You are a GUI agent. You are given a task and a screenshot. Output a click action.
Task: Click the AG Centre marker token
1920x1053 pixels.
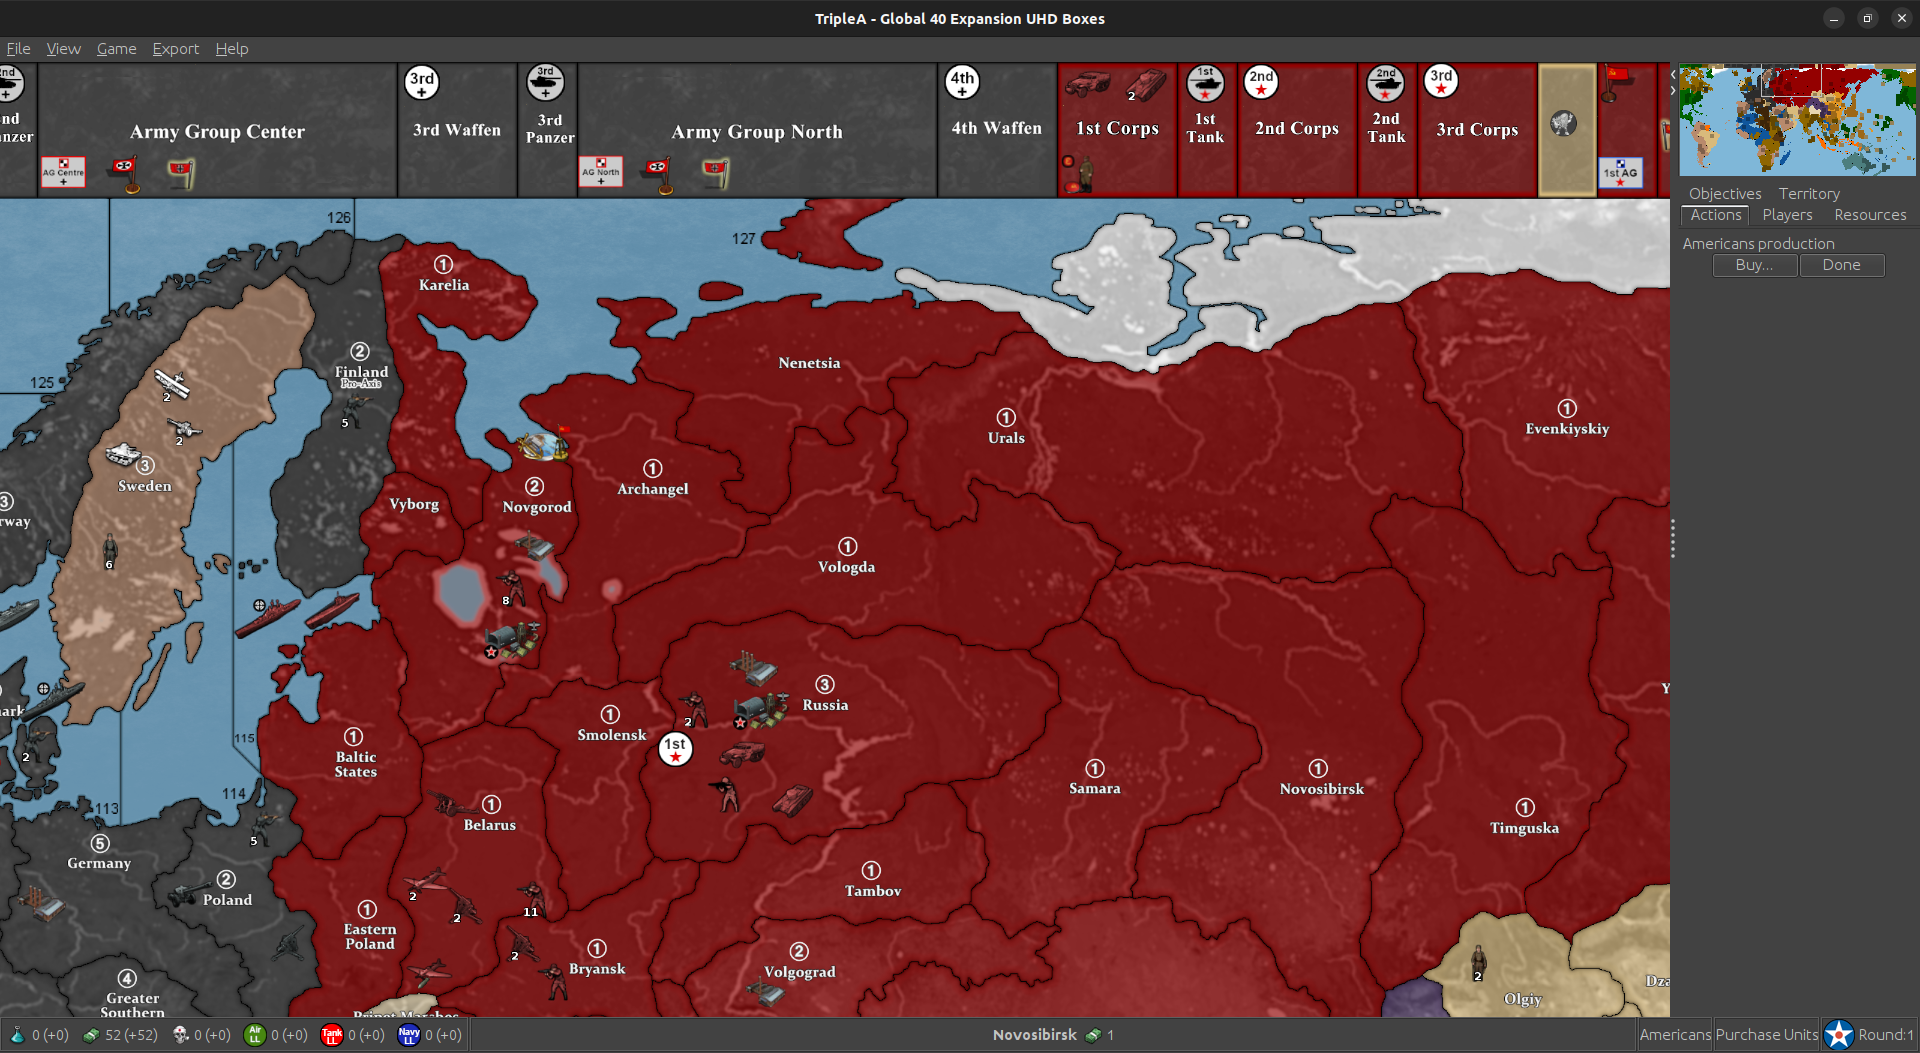click(63, 172)
